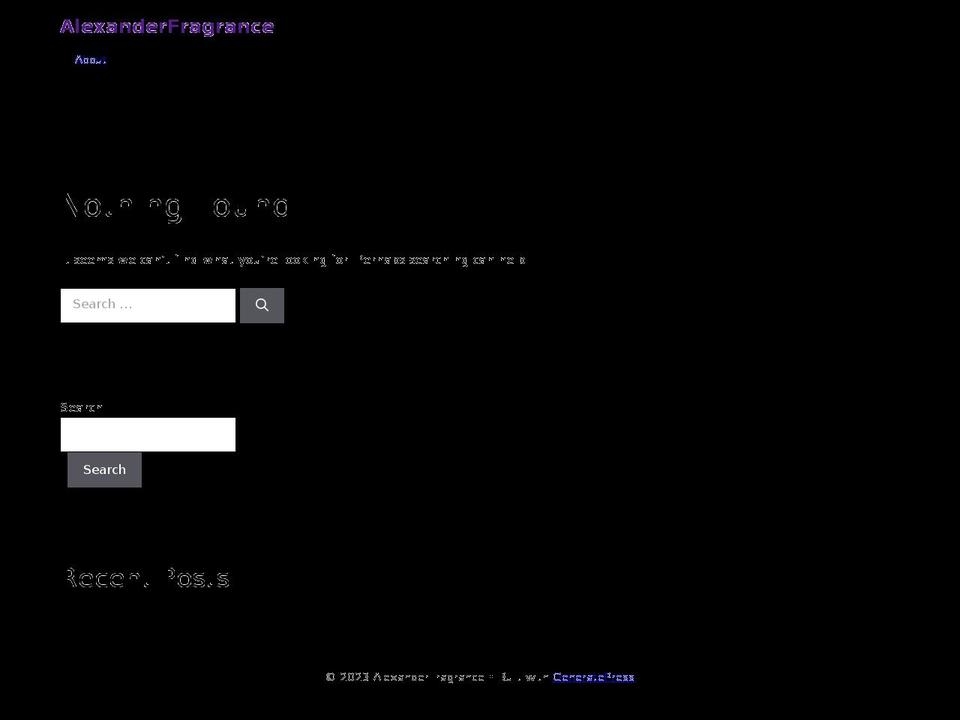
Task: Click the 'Search' label above the sidebar box
Action: (81, 407)
